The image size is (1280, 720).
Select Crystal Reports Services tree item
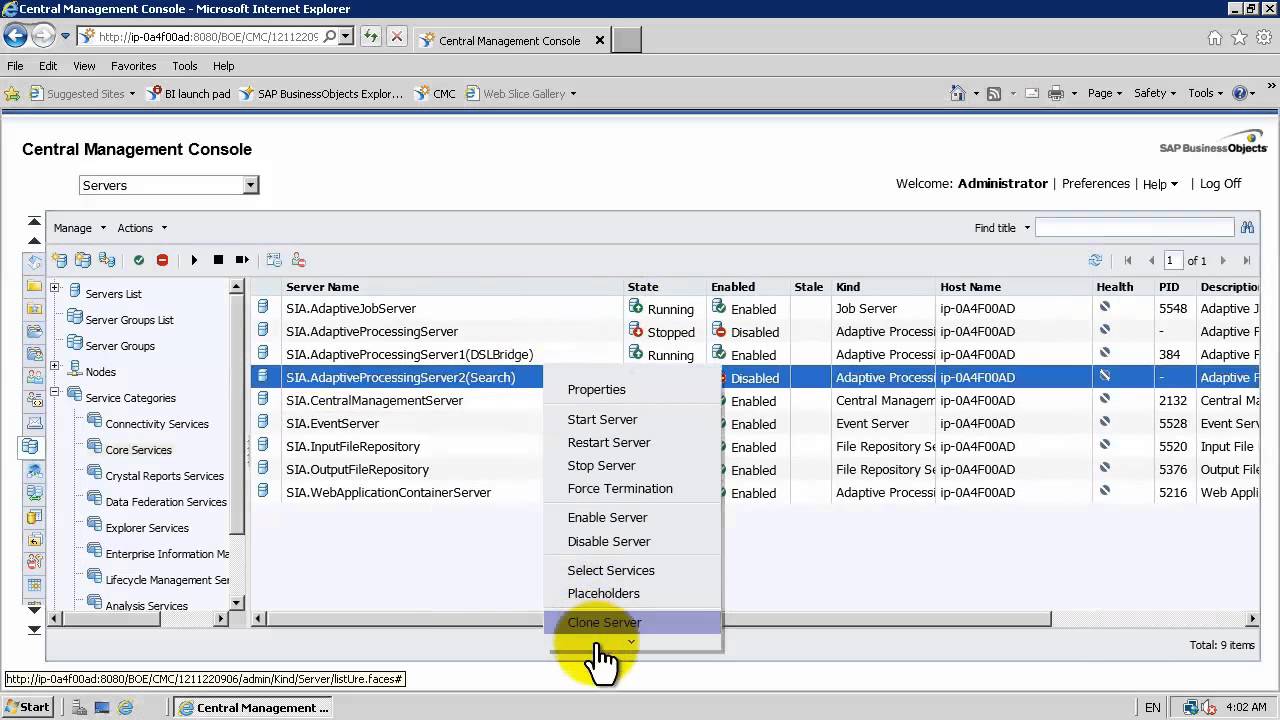[164, 476]
